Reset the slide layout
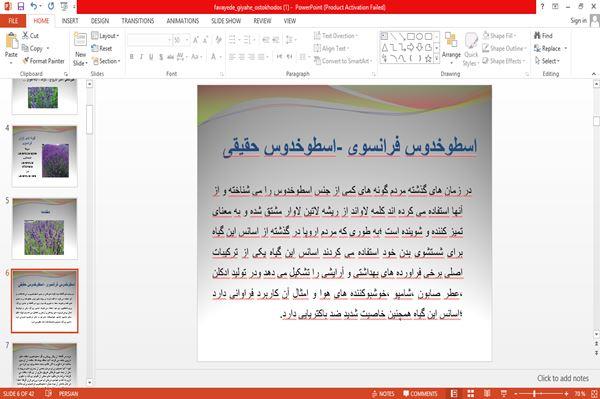The height and width of the screenshot is (399, 600). click(x=102, y=48)
